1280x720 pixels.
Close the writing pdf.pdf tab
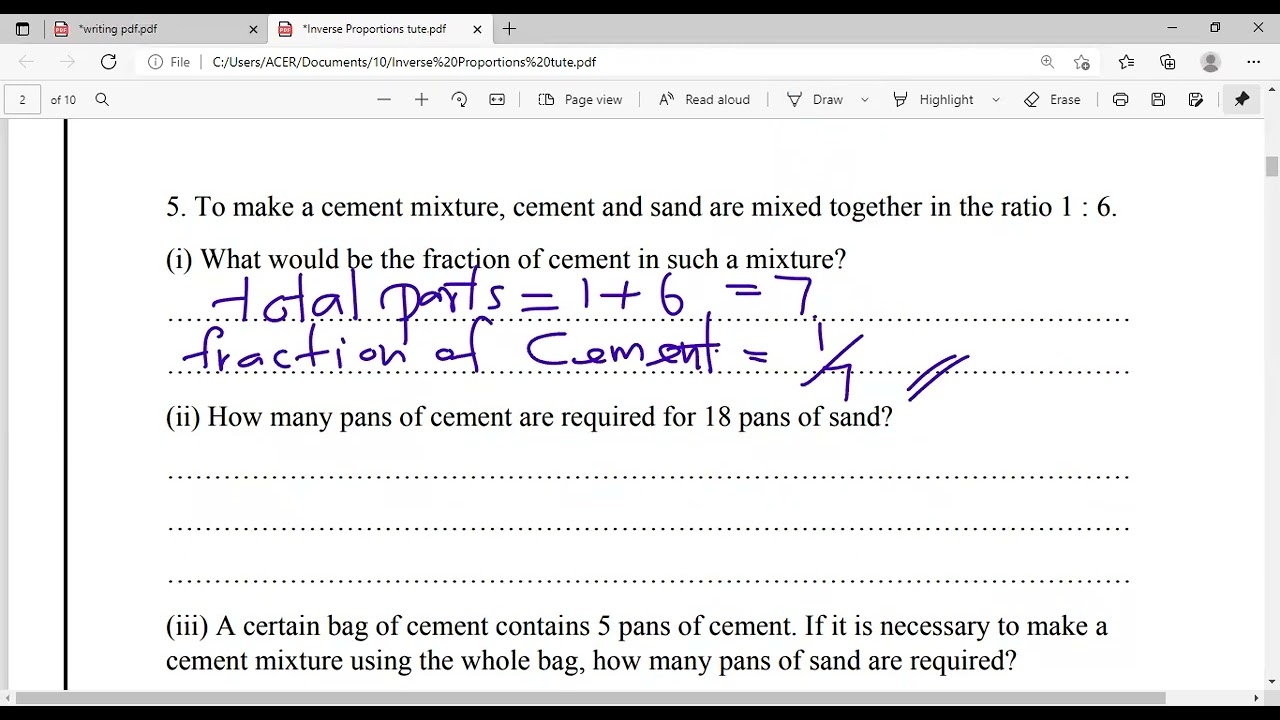click(253, 29)
